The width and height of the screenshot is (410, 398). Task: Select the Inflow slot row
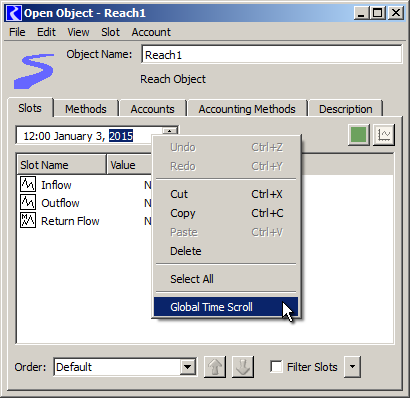point(85,185)
